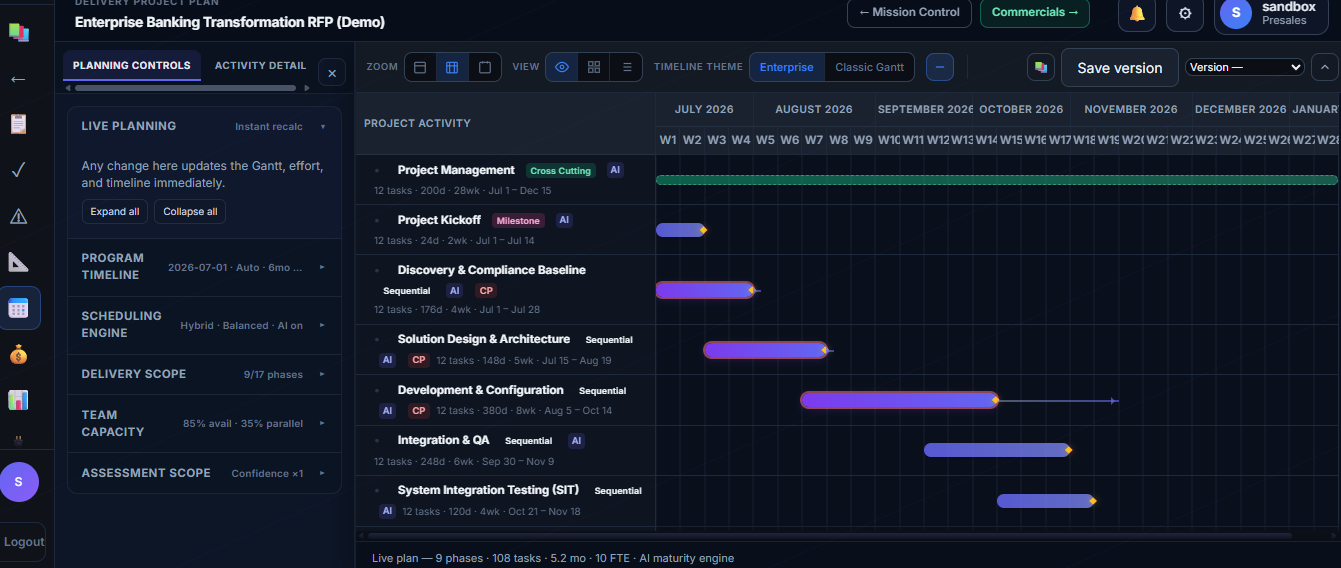Open the money bag commercials sidebar icon

(x=18, y=354)
